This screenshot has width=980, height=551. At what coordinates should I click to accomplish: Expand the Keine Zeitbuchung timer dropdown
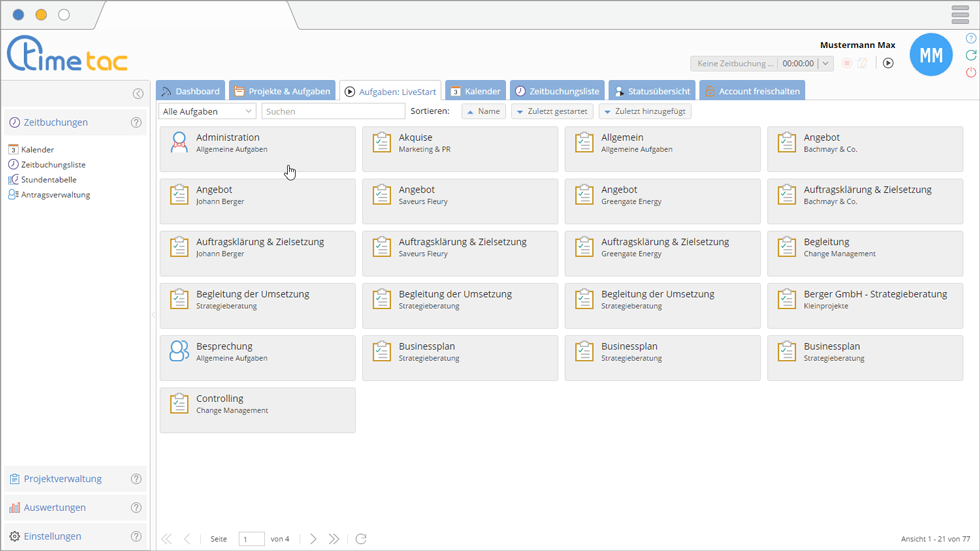point(826,63)
